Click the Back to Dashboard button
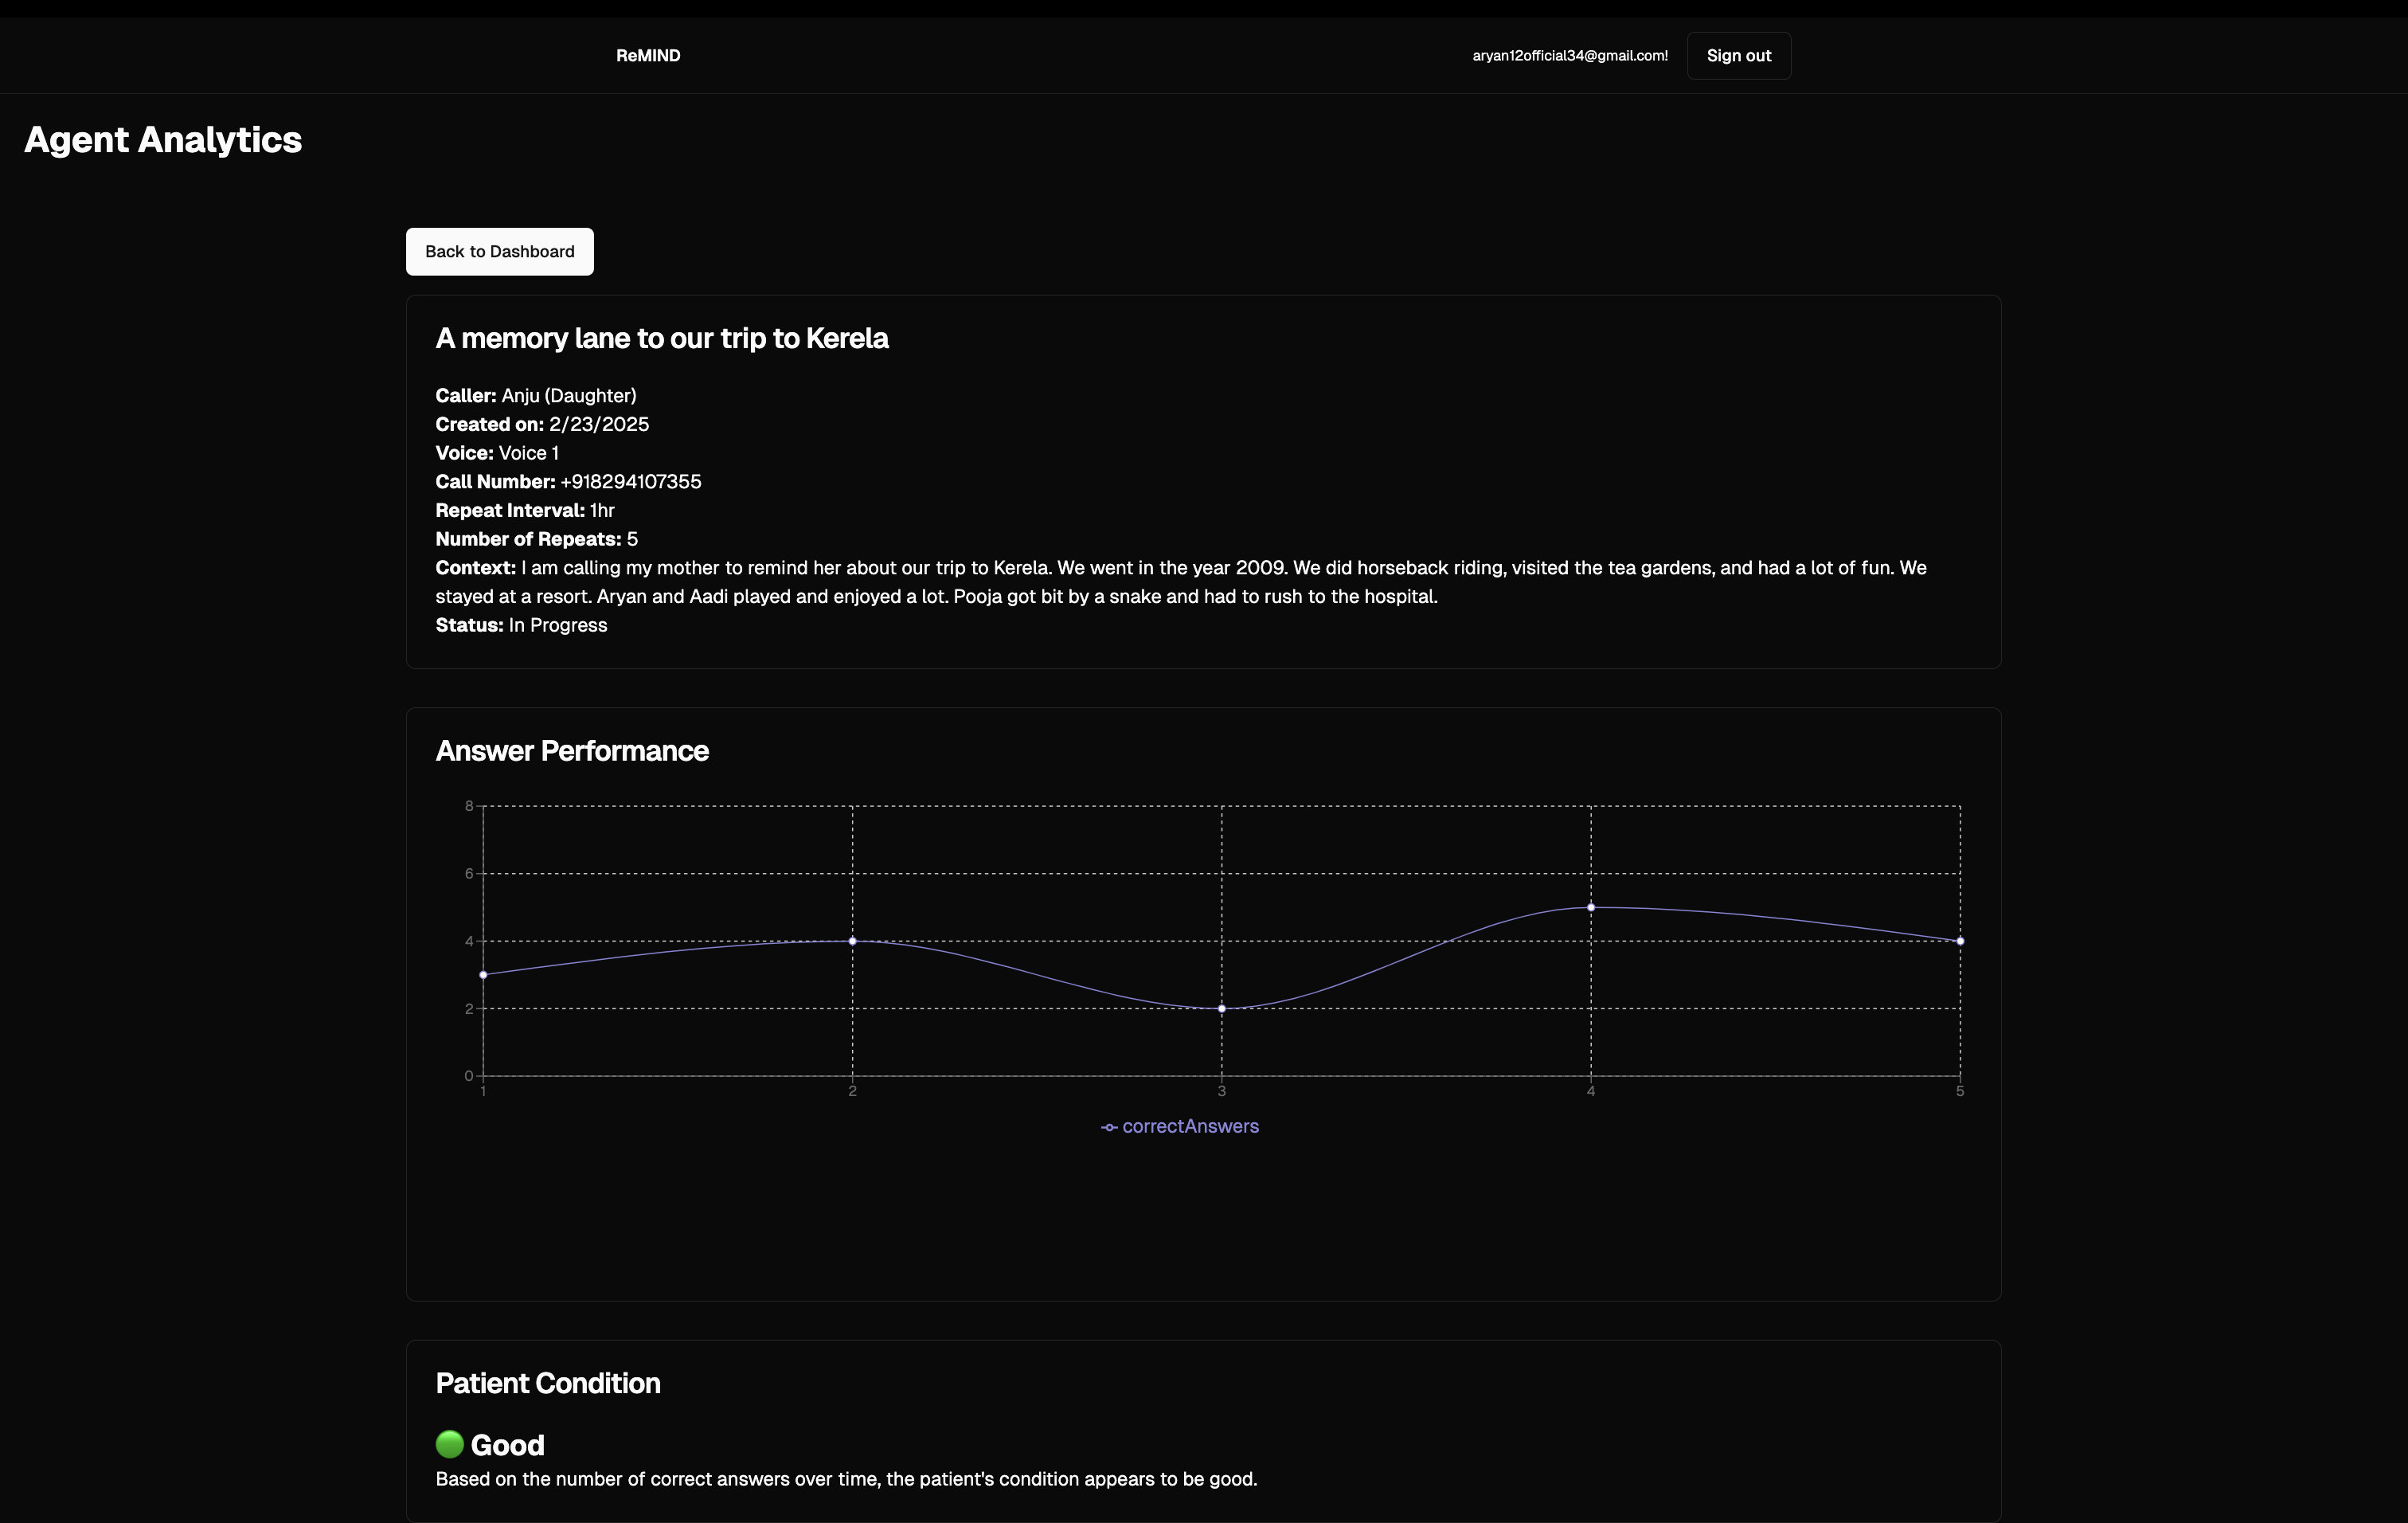This screenshot has height=1523, width=2408. click(499, 252)
